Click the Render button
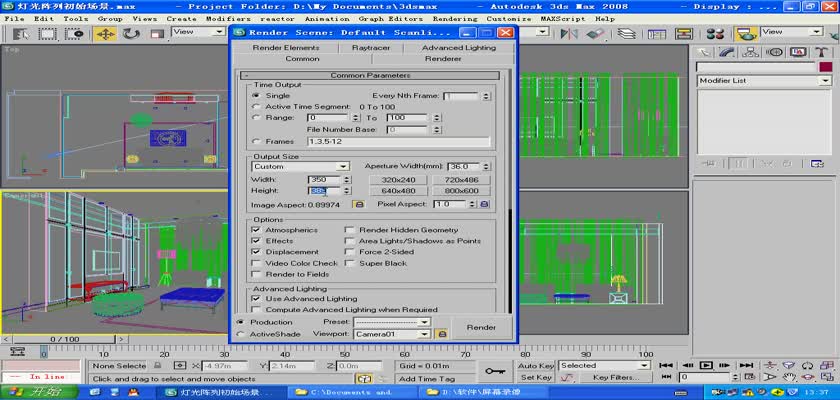Viewport: 840px width, 400px height. [x=481, y=327]
